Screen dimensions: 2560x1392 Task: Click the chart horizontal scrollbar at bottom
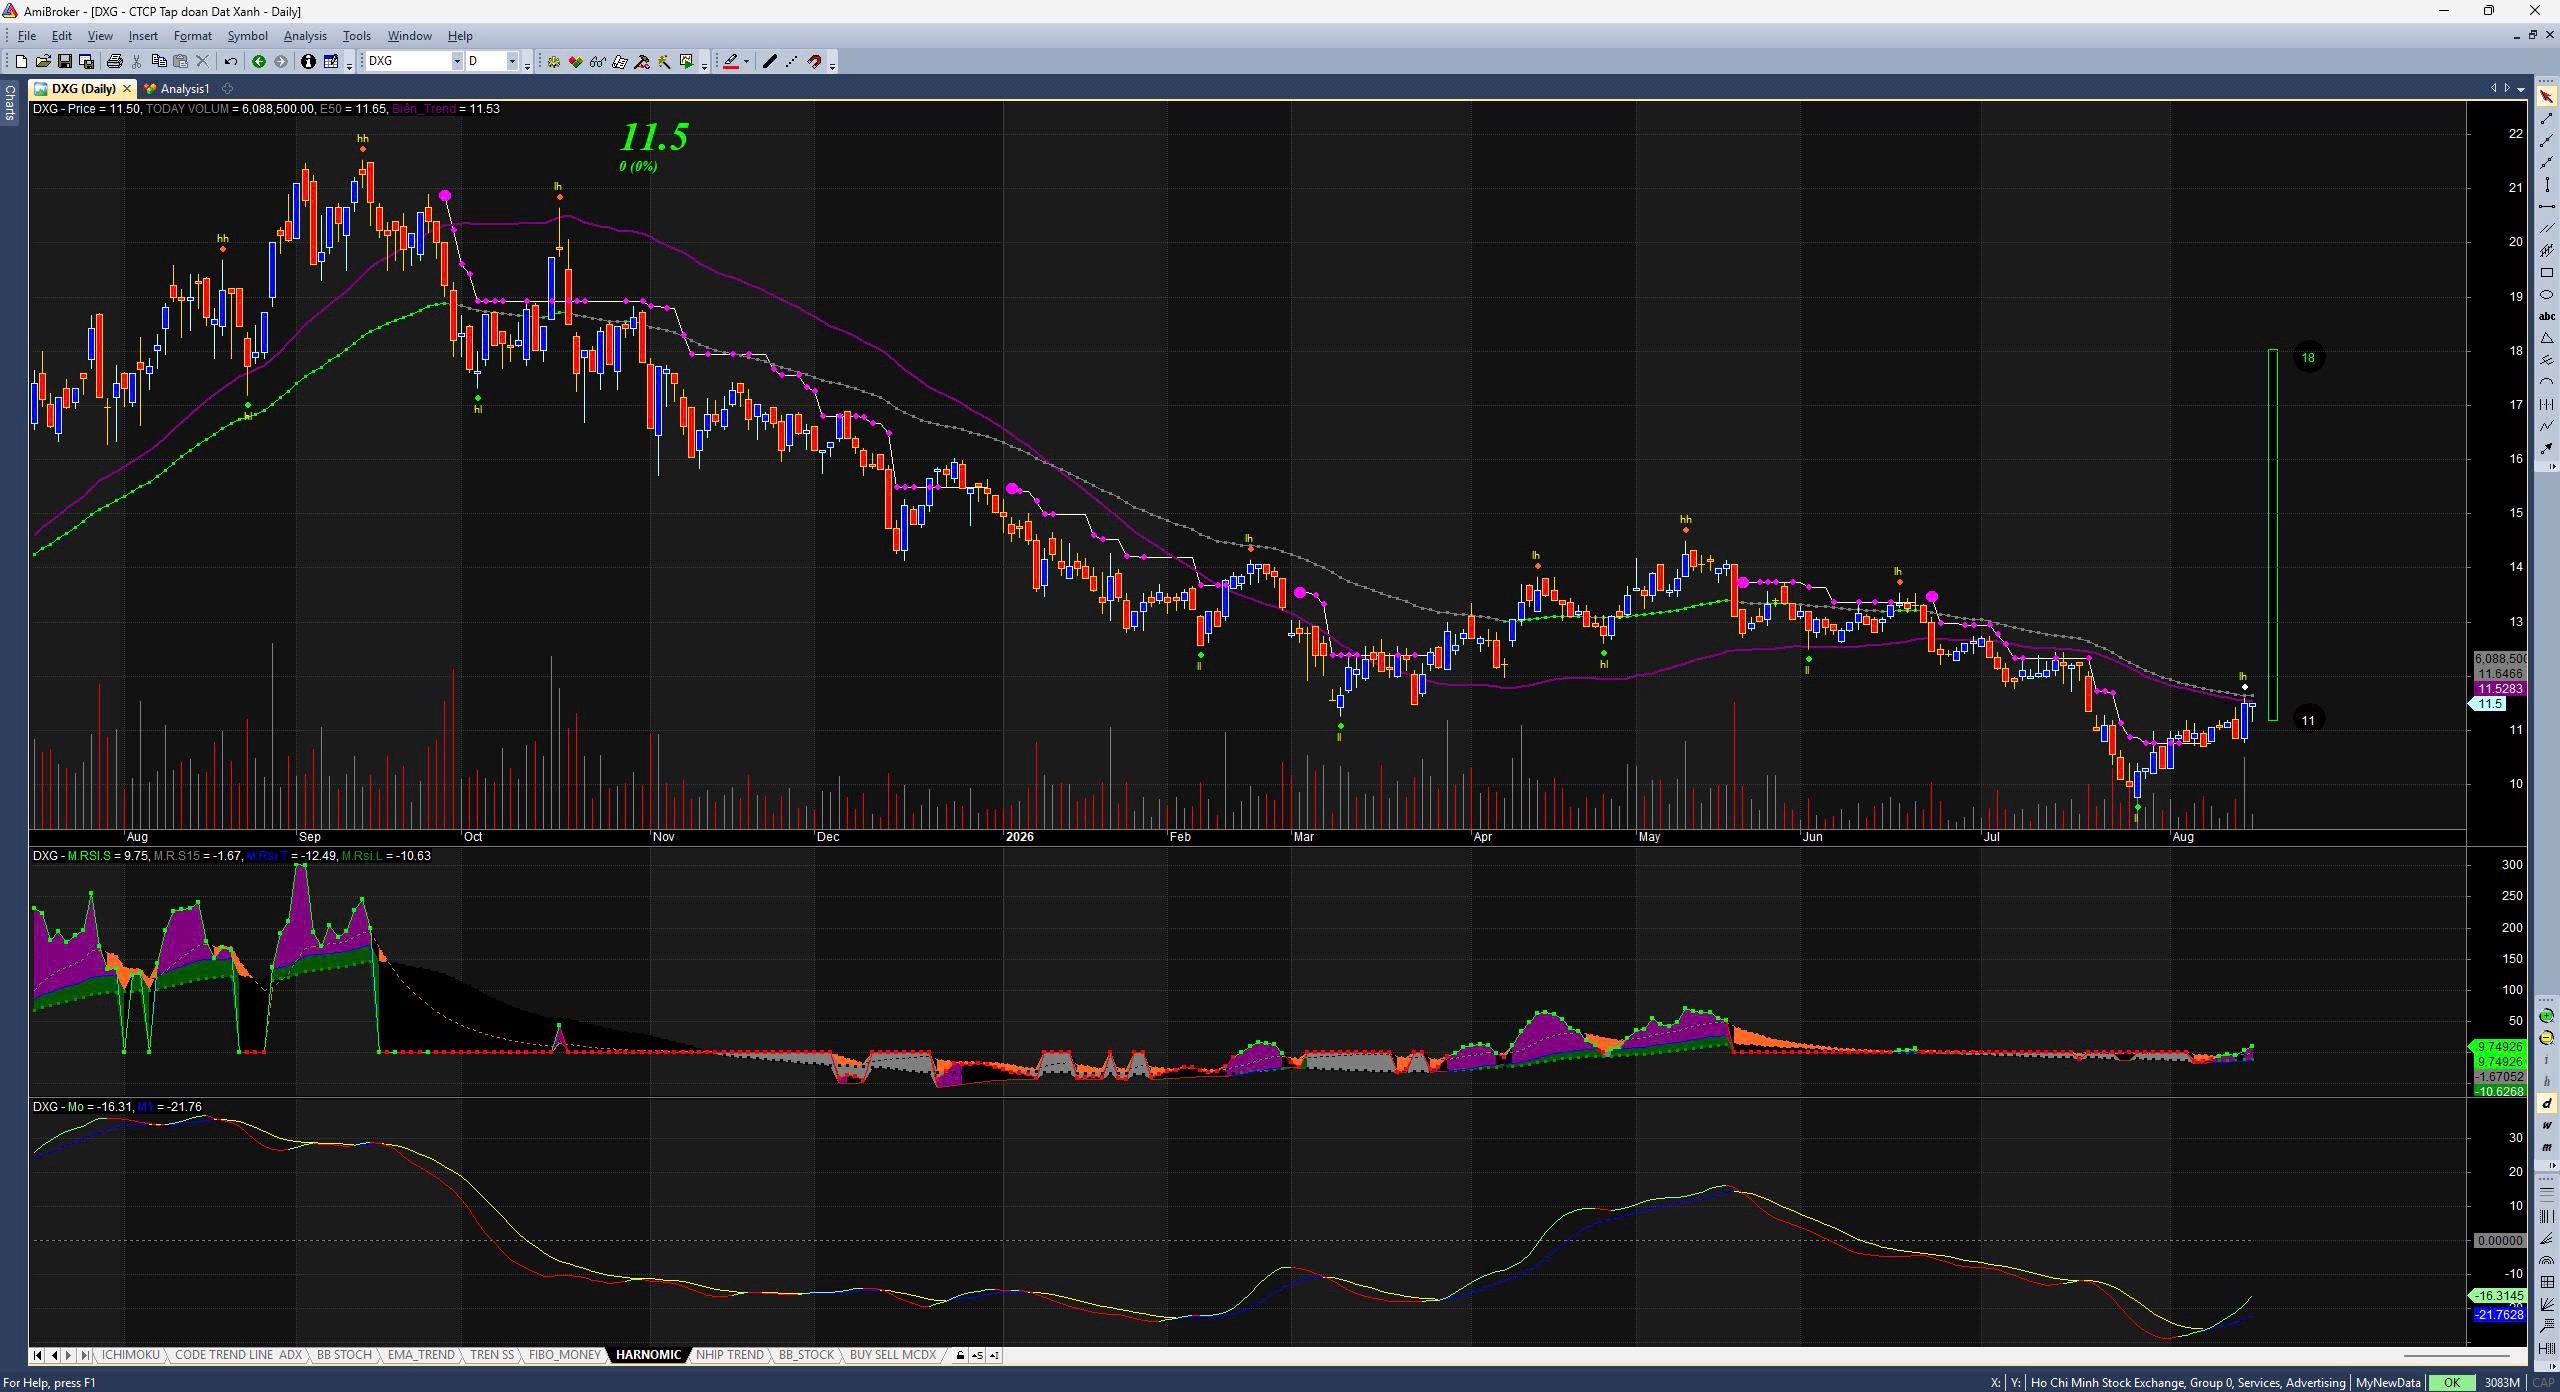pos(2456,1356)
